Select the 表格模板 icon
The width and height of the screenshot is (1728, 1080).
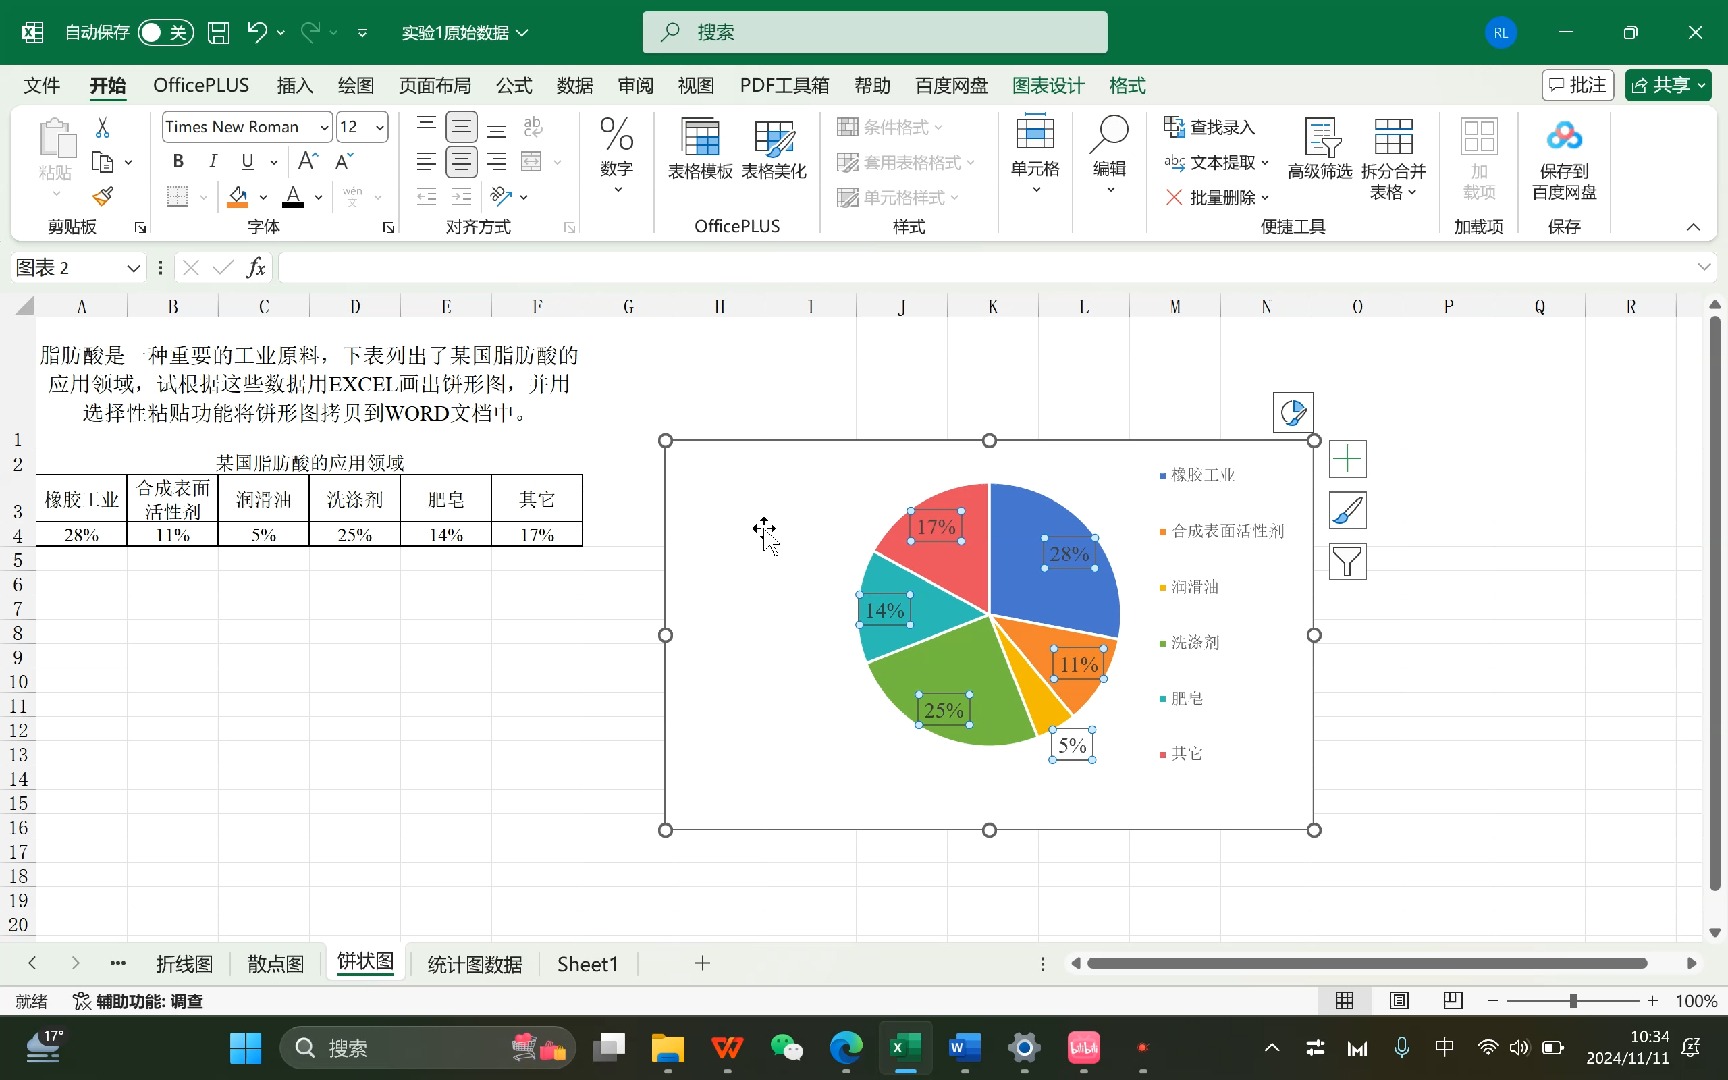[700, 150]
